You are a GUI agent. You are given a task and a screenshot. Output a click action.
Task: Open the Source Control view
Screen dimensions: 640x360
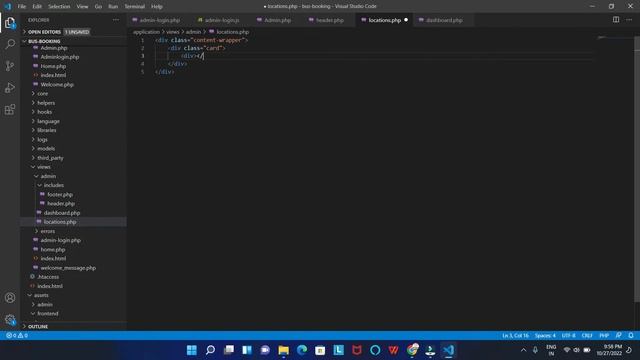coord(10,66)
